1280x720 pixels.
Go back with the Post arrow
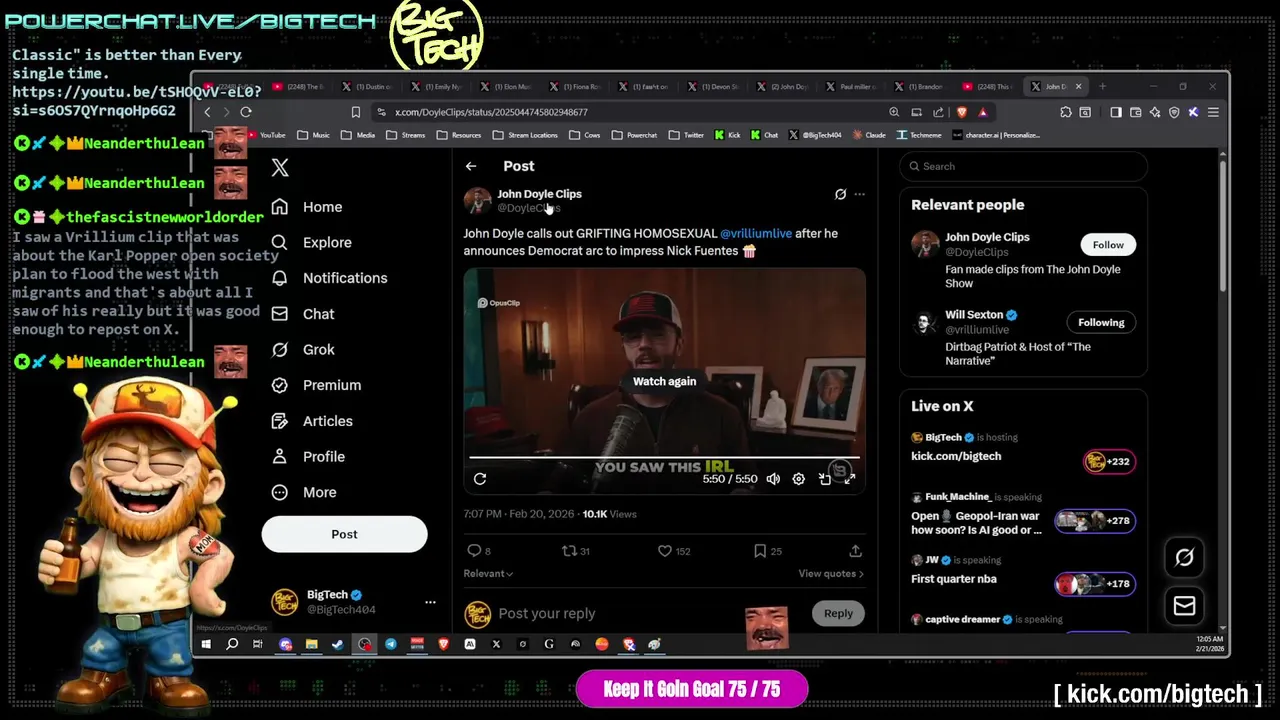tap(471, 166)
